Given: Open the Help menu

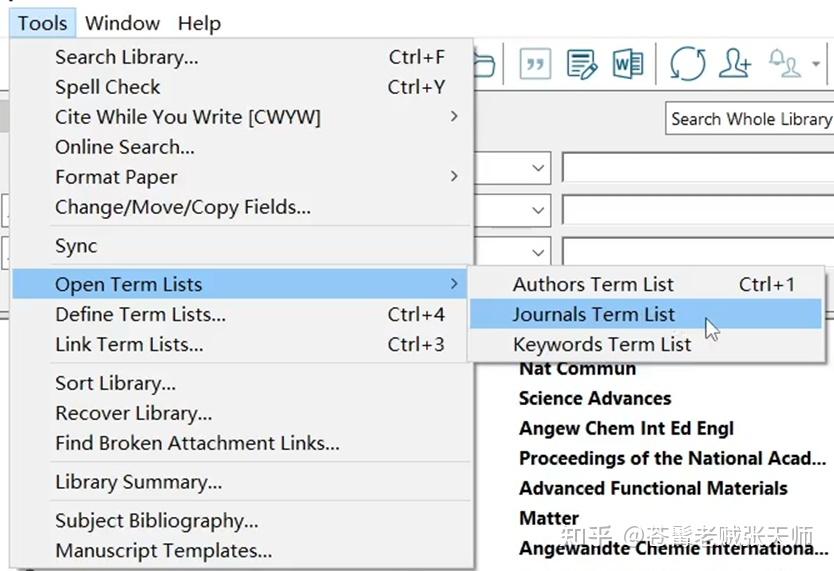Looking at the screenshot, I should pos(199,23).
